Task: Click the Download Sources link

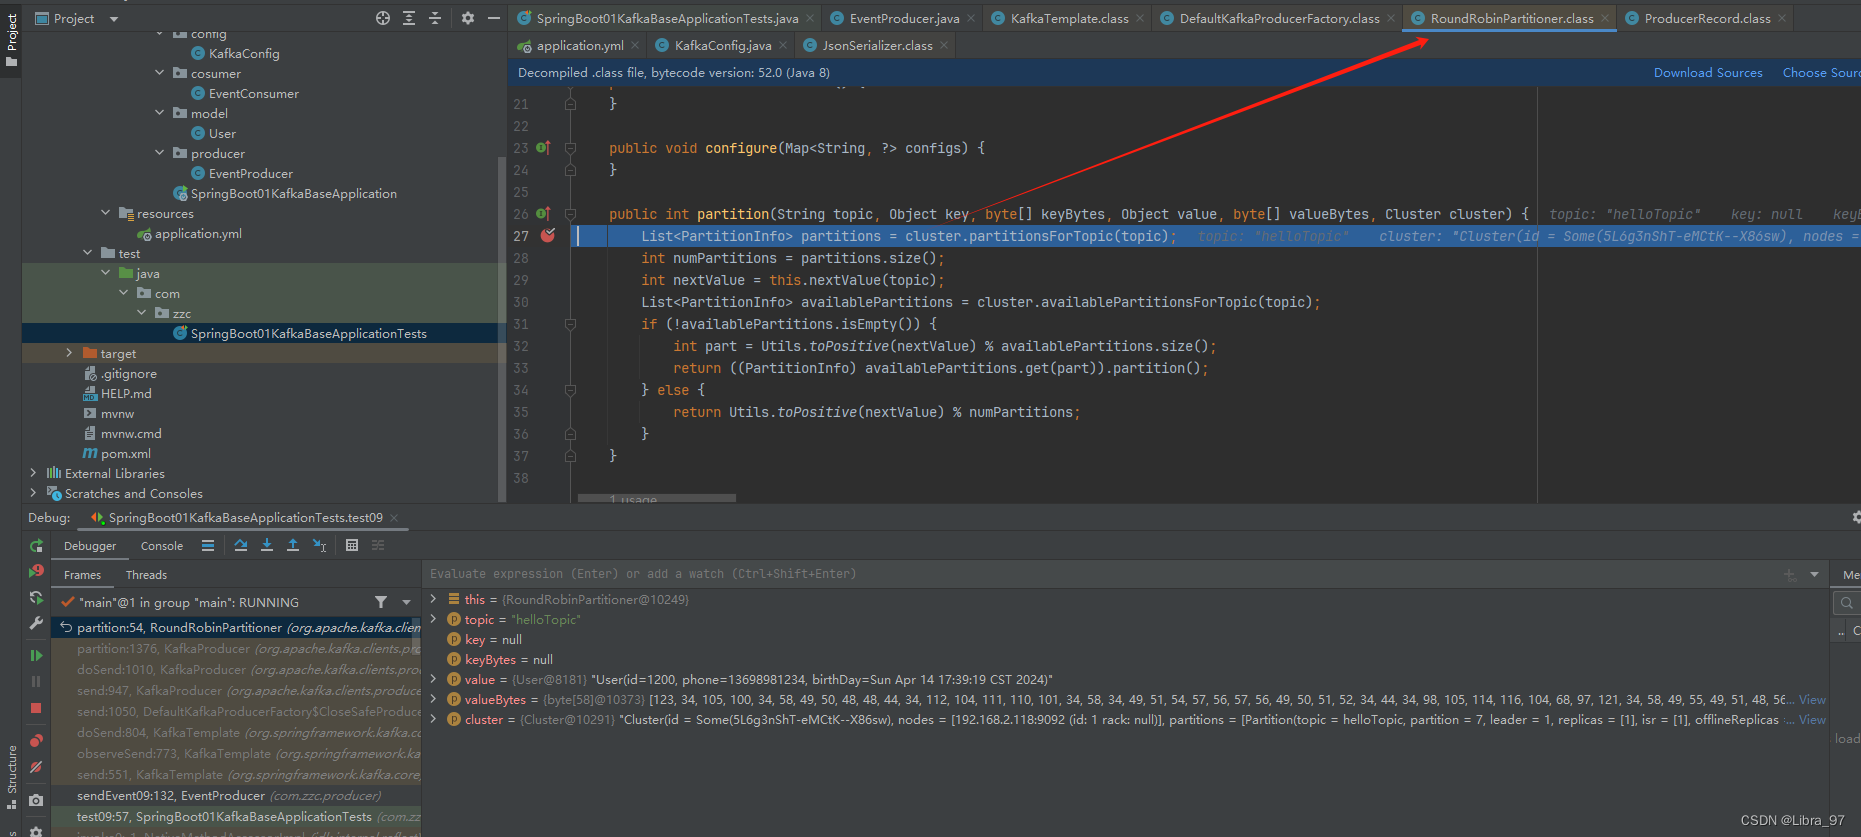Action: 1708,73
